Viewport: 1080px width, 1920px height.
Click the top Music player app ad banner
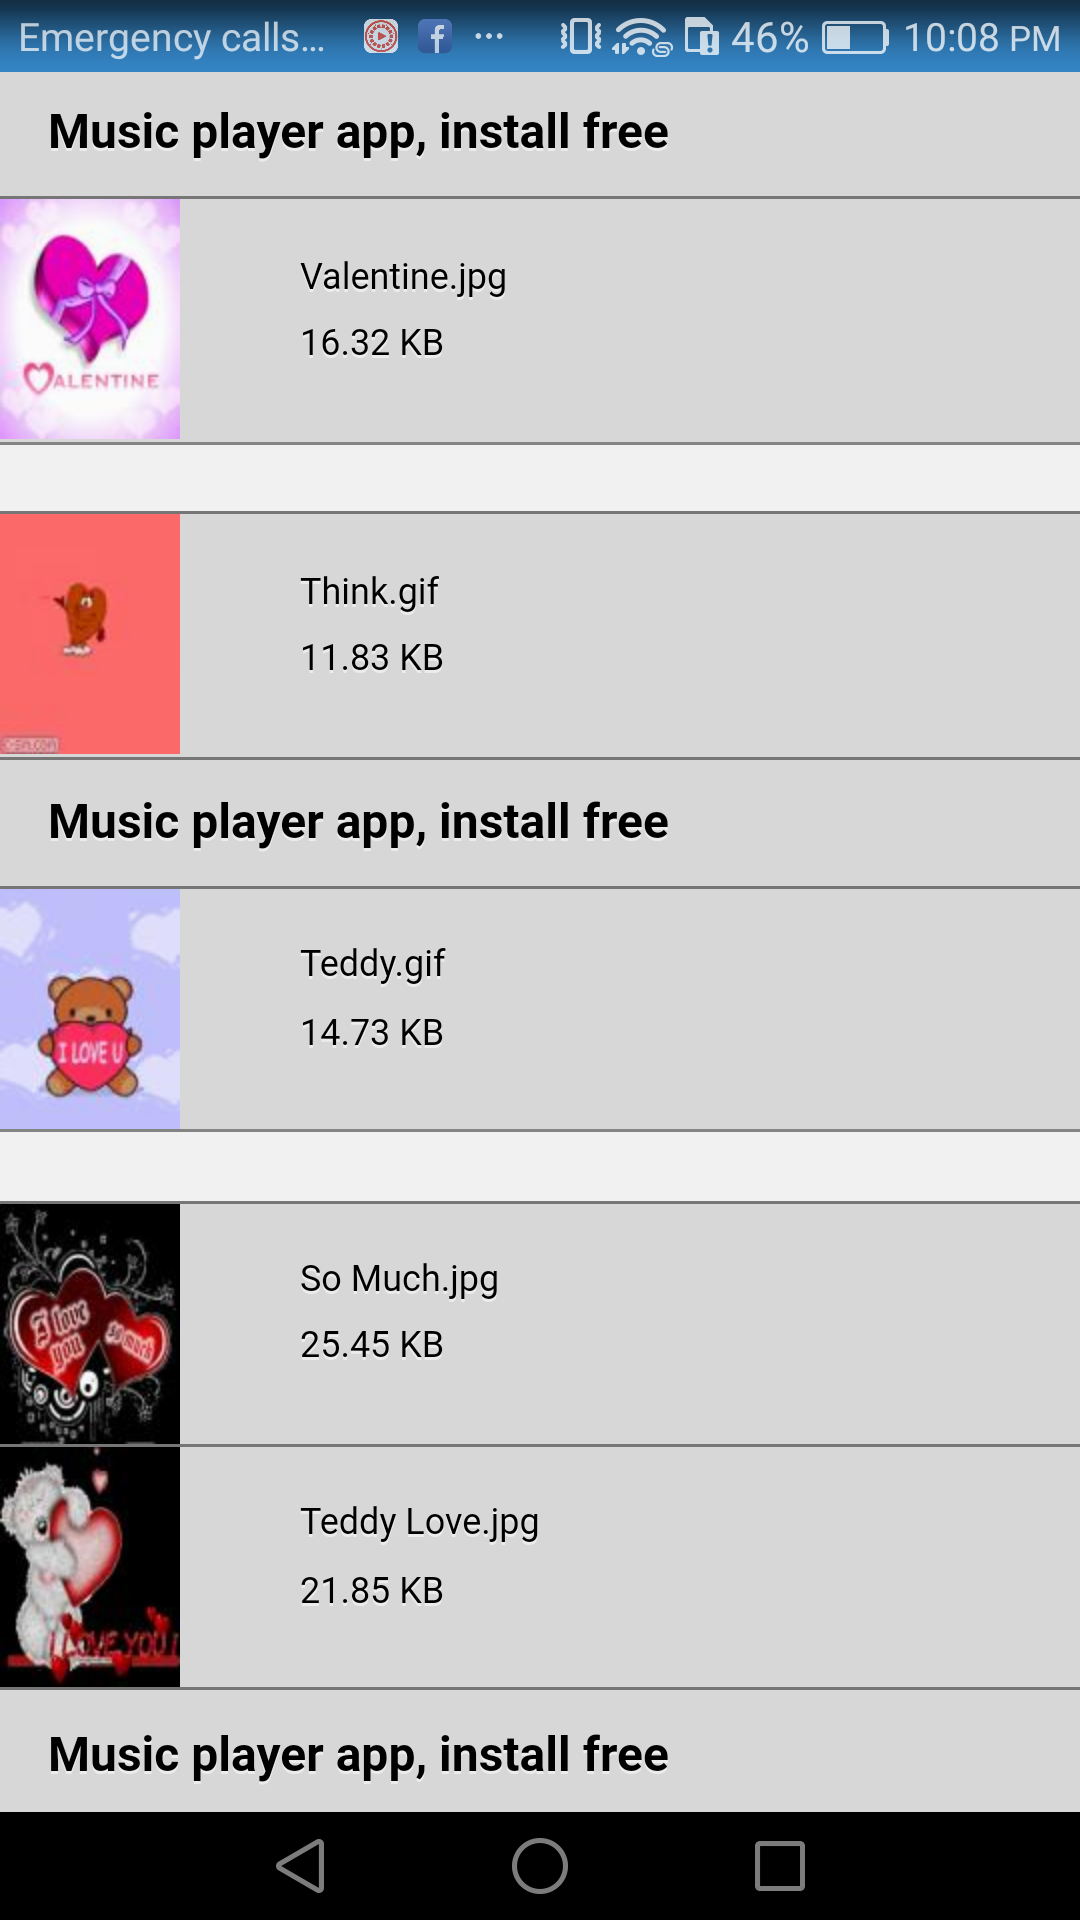[540, 134]
